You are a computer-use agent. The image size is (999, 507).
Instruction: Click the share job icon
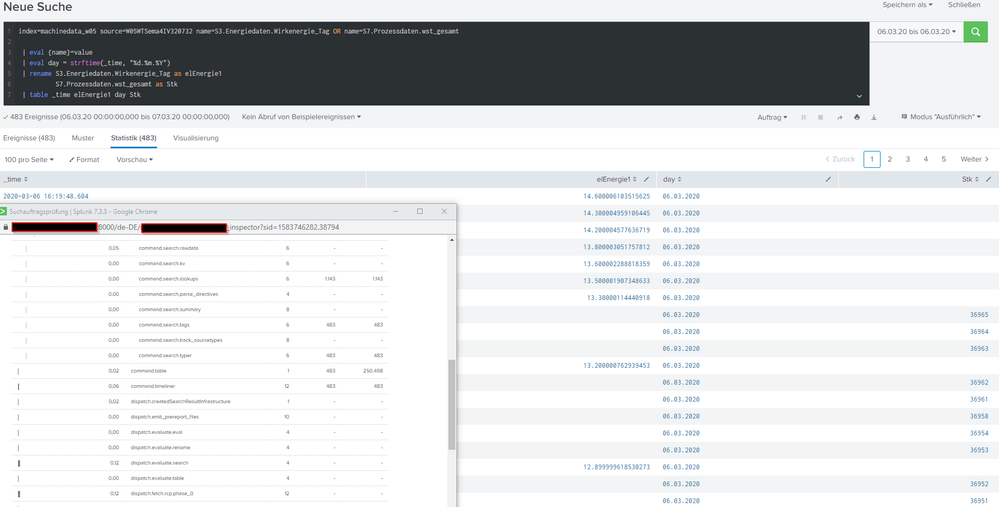[x=839, y=117]
